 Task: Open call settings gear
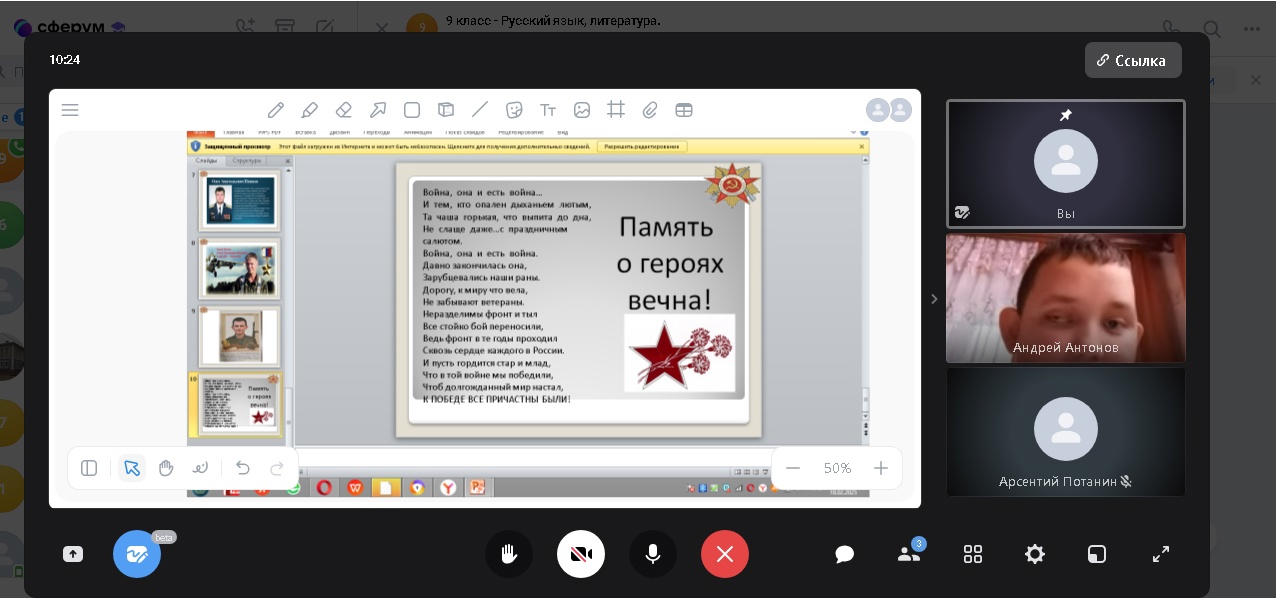pyautogui.click(x=1035, y=554)
